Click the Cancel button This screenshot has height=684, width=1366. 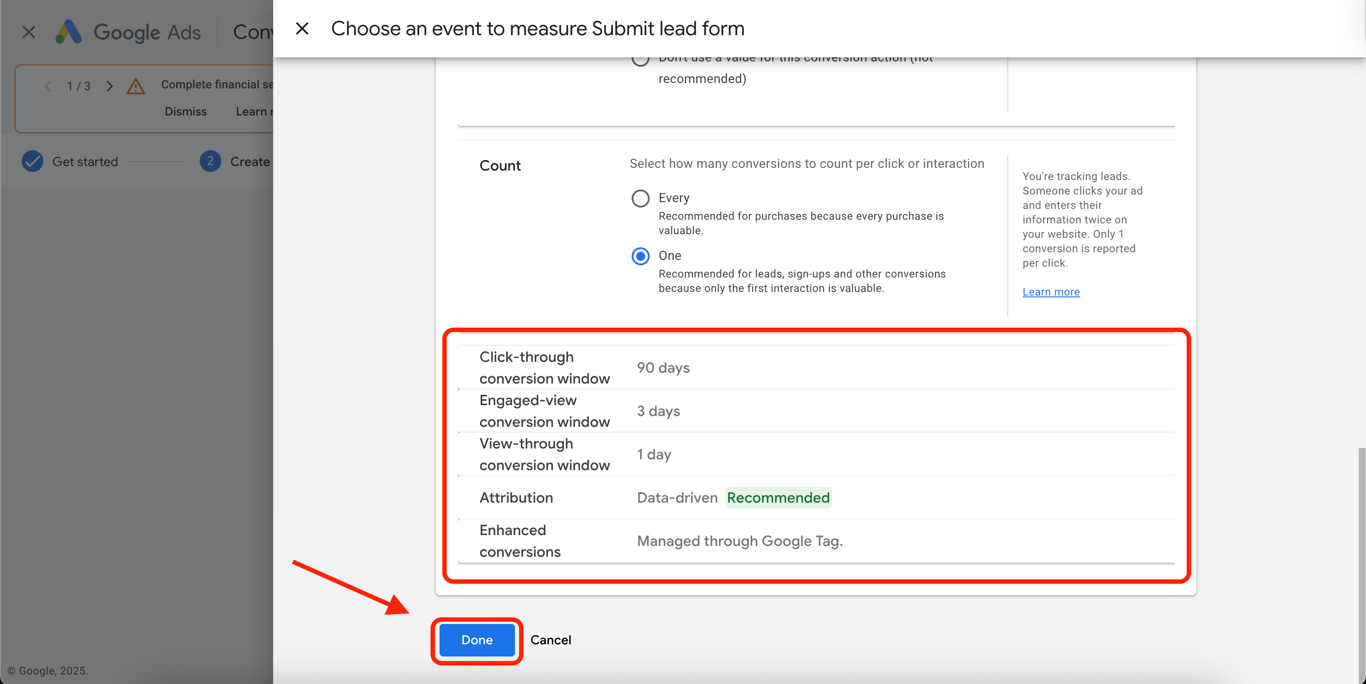coord(551,640)
